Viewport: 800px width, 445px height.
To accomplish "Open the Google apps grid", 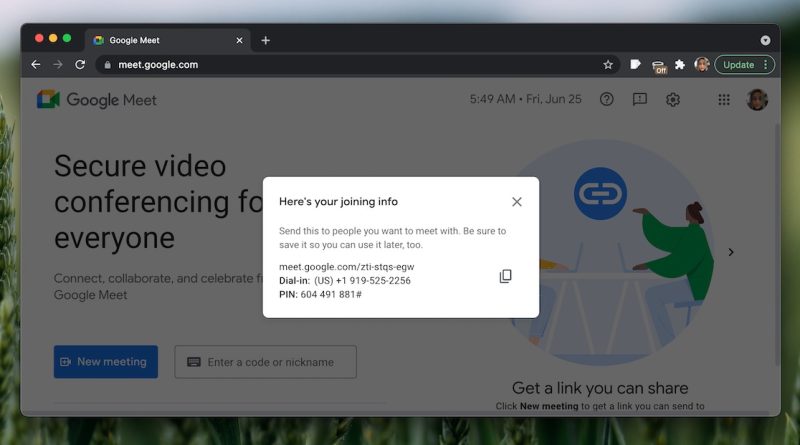I will [724, 100].
